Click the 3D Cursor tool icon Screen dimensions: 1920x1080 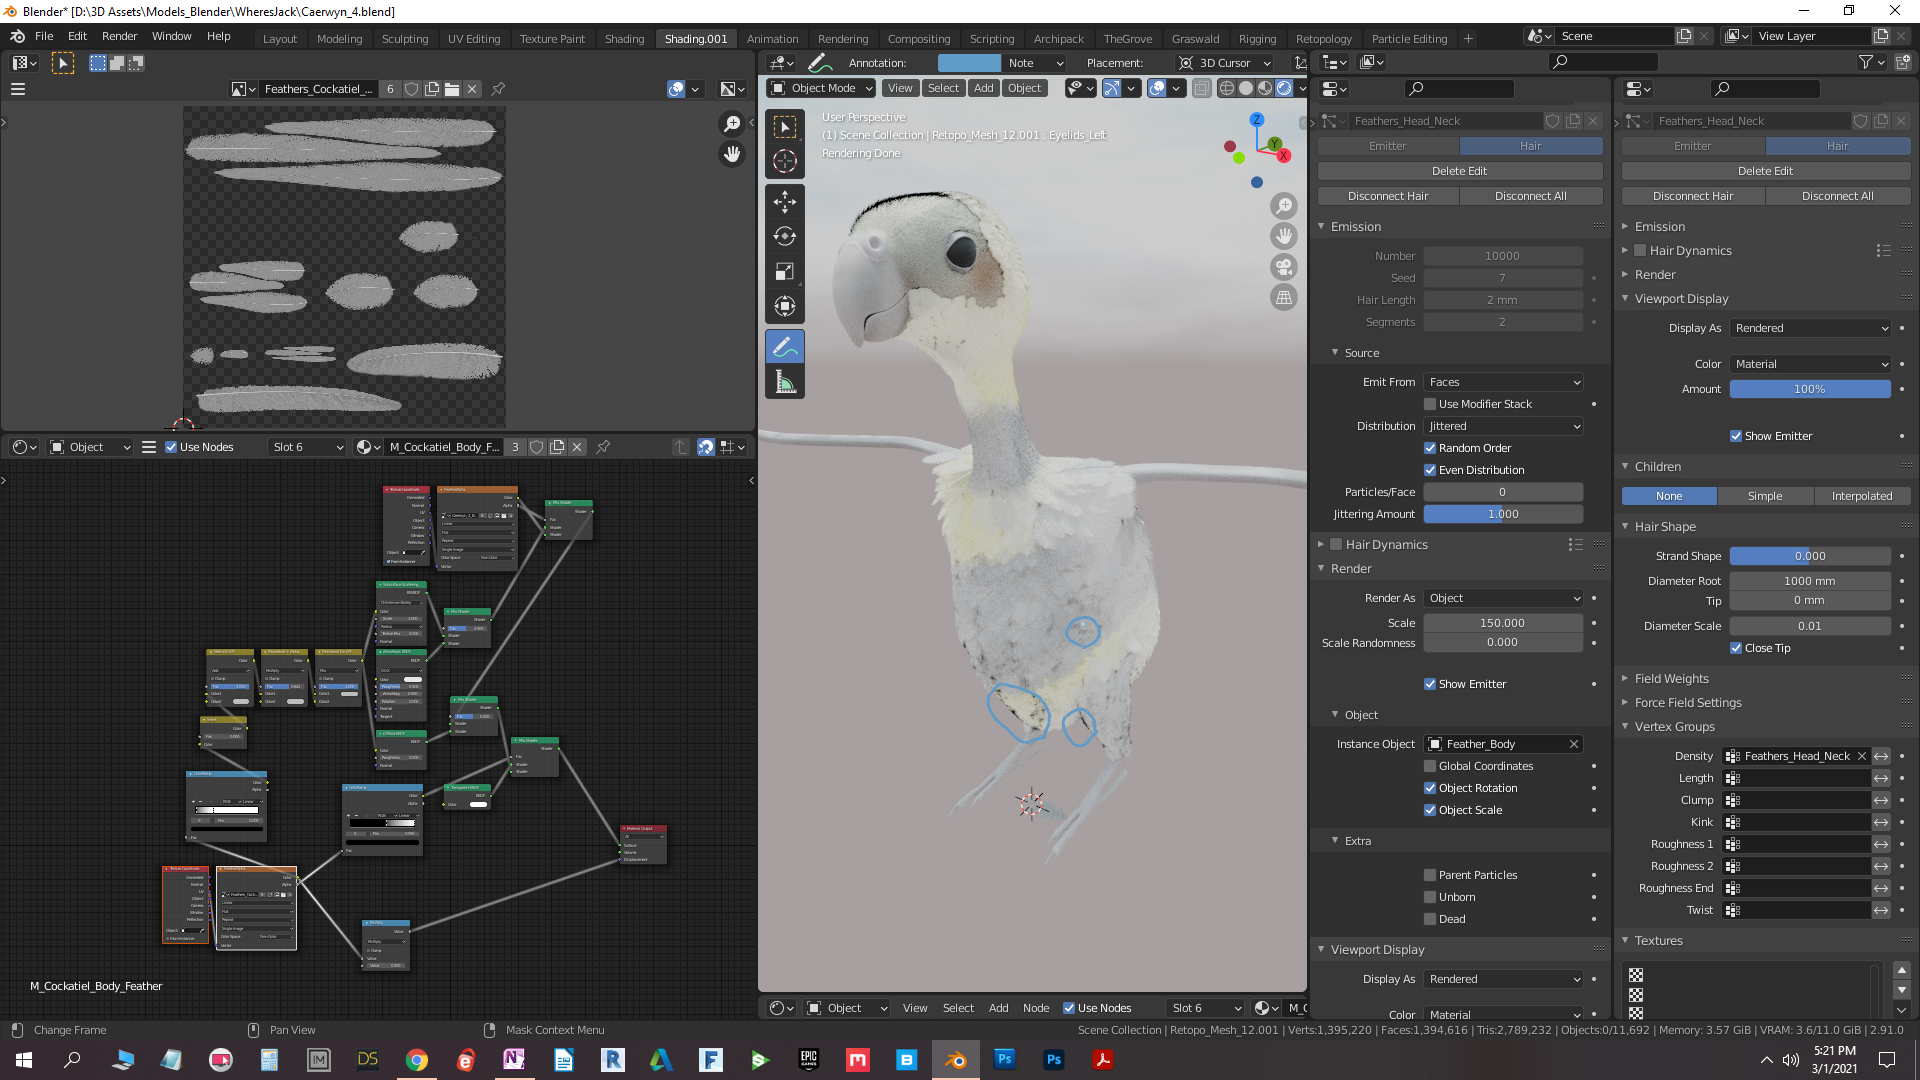click(785, 161)
